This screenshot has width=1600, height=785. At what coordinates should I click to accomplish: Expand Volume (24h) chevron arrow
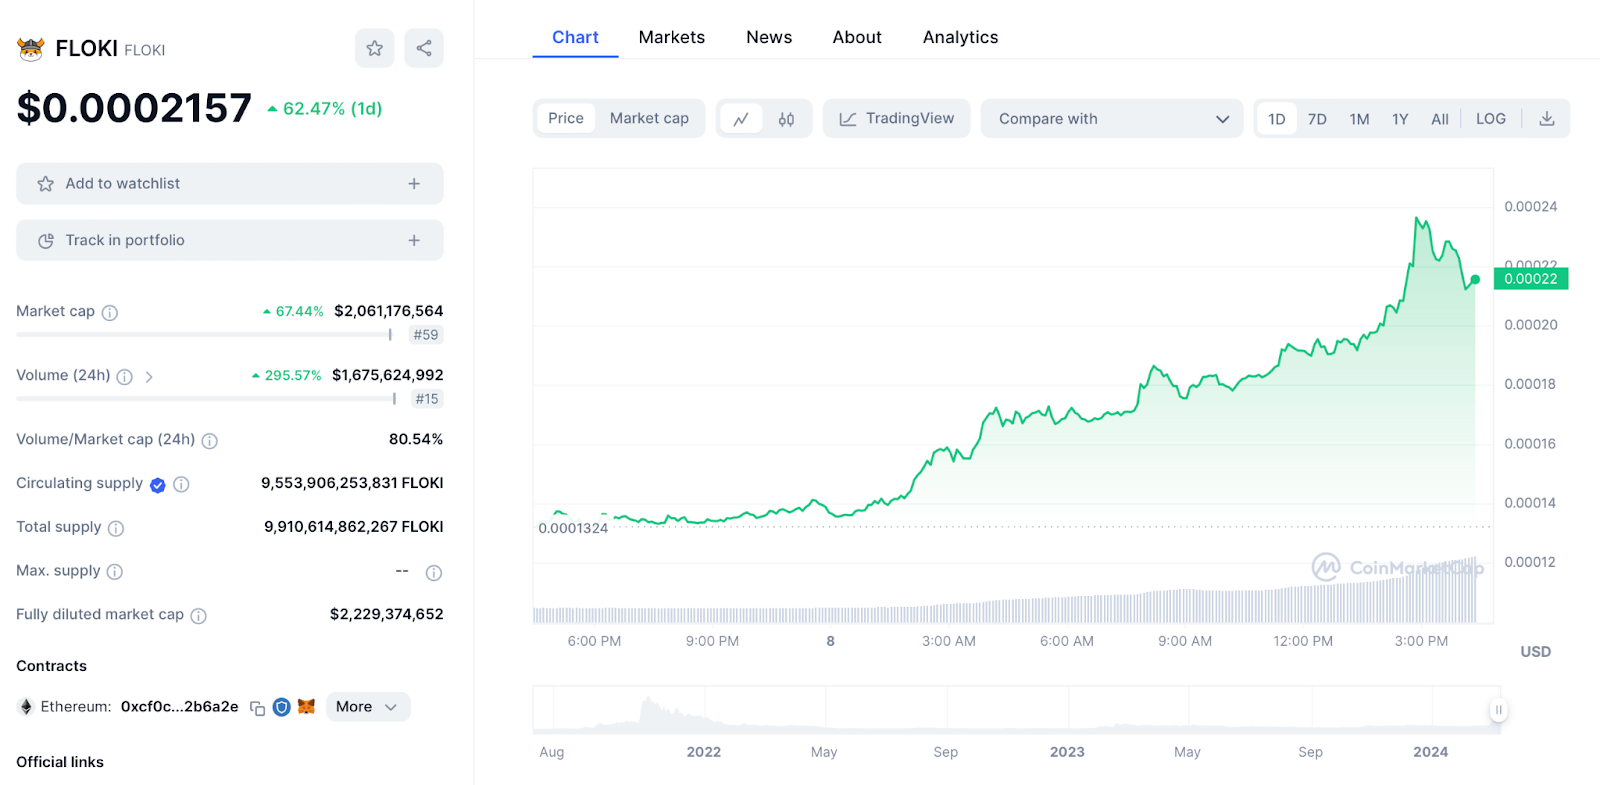click(x=149, y=377)
